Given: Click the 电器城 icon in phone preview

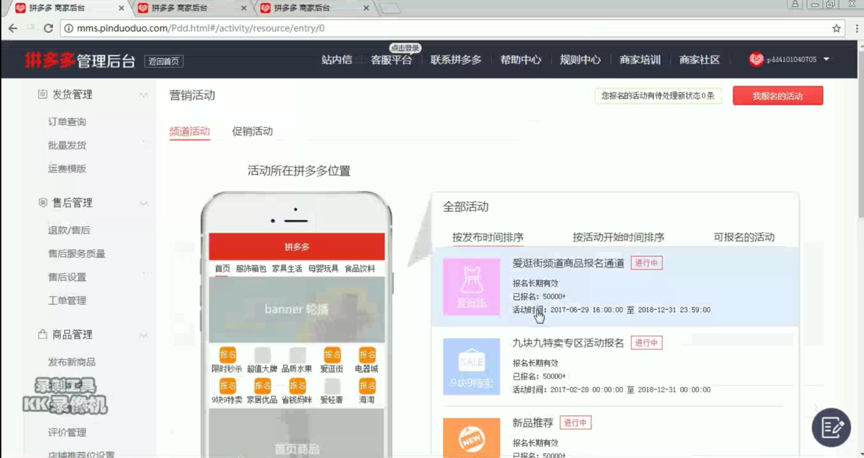Looking at the screenshot, I should point(367,355).
